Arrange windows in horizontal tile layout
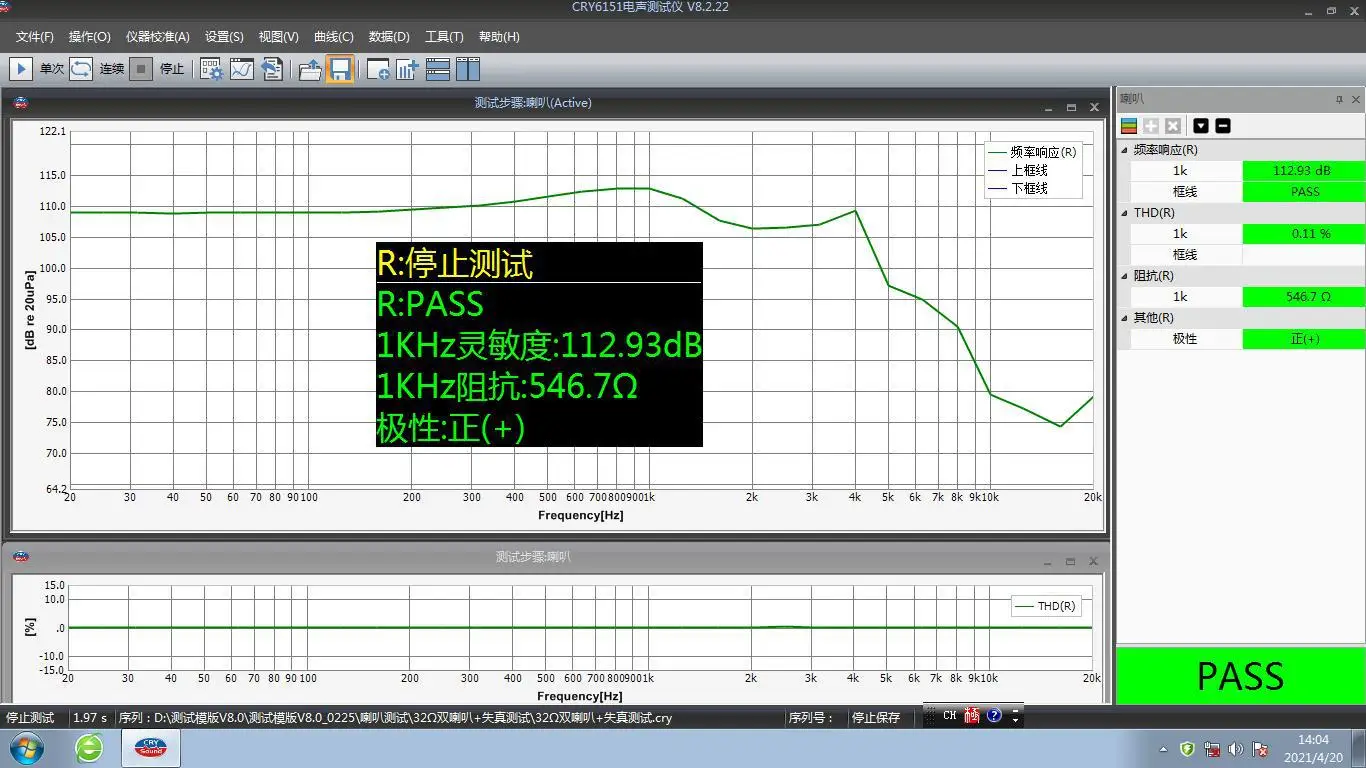This screenshot has width=1366, height=768. pyautogui.click(x=438, y=69)
